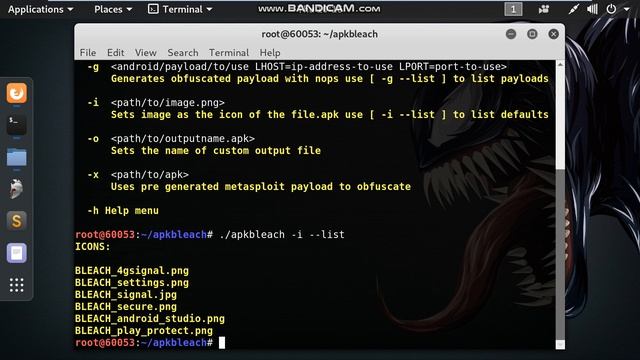
Task: Click the BLEACH_secure.png line
Action: coord(126,307)
